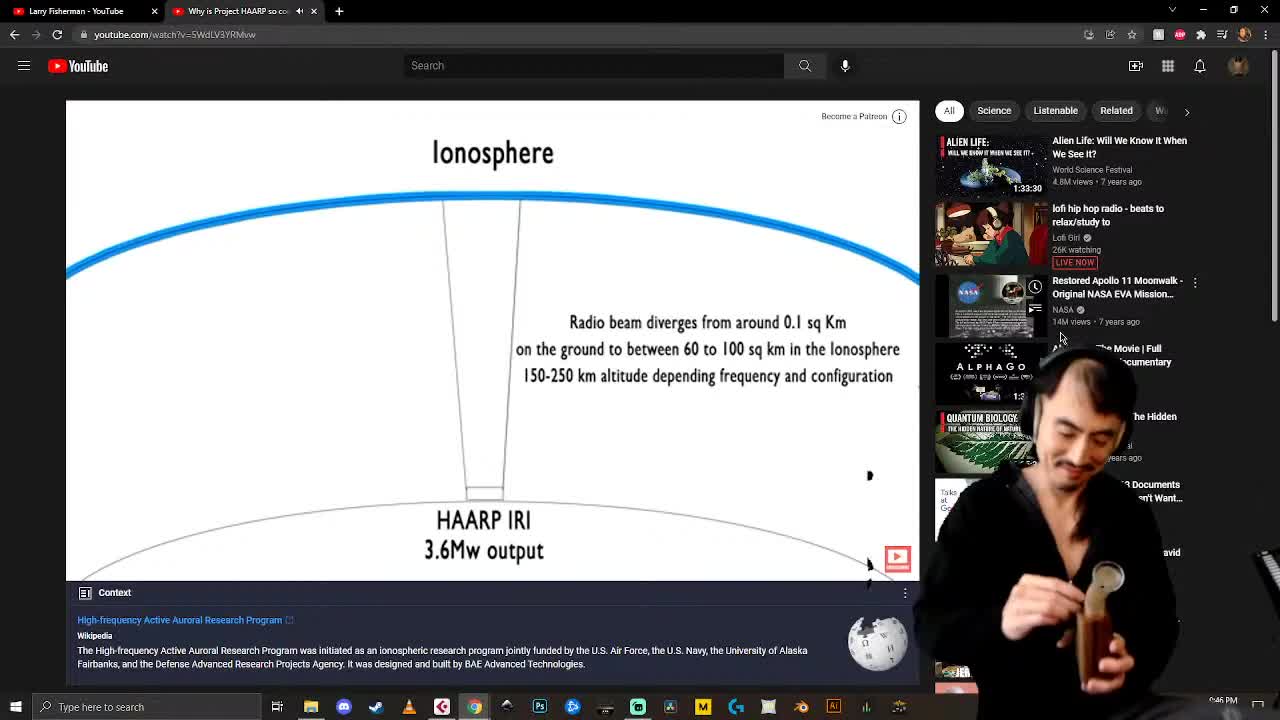Open Steam from the taskbar

pyautogui.click(x=376, y=707)
